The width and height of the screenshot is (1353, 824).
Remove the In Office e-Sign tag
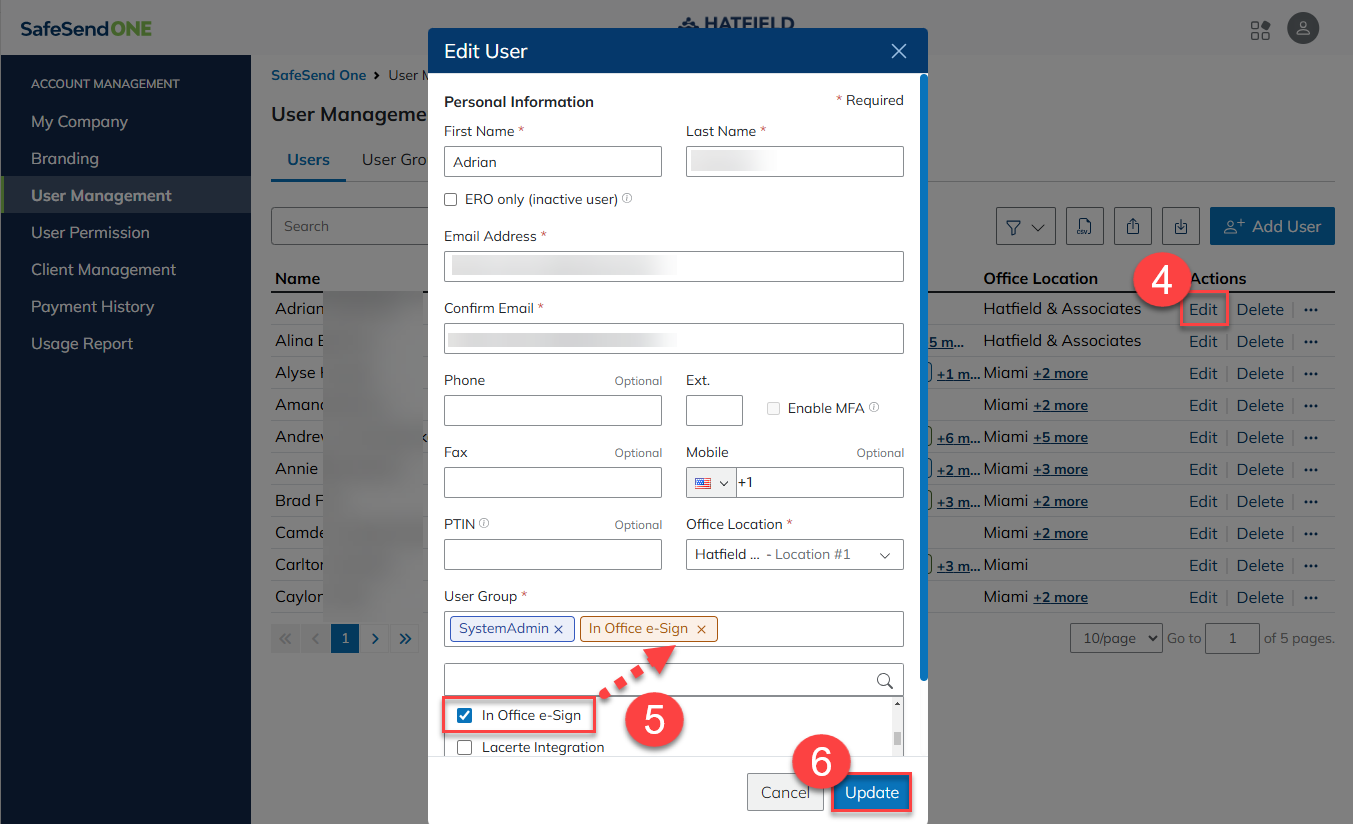coord(701,629)
